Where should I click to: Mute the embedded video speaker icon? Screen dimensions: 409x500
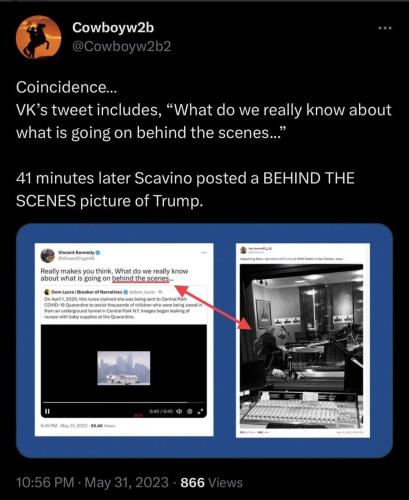tap(179, 411)
